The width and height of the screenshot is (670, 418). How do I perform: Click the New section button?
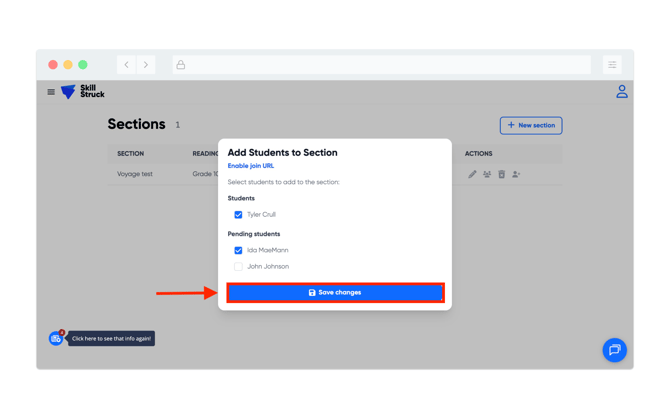point(531,125)
